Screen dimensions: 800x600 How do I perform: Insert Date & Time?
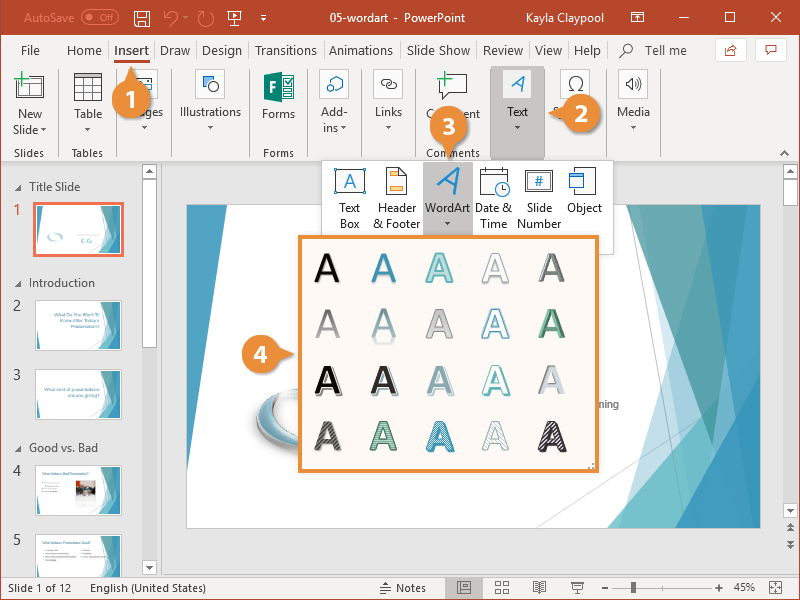[x=494, y=197]
